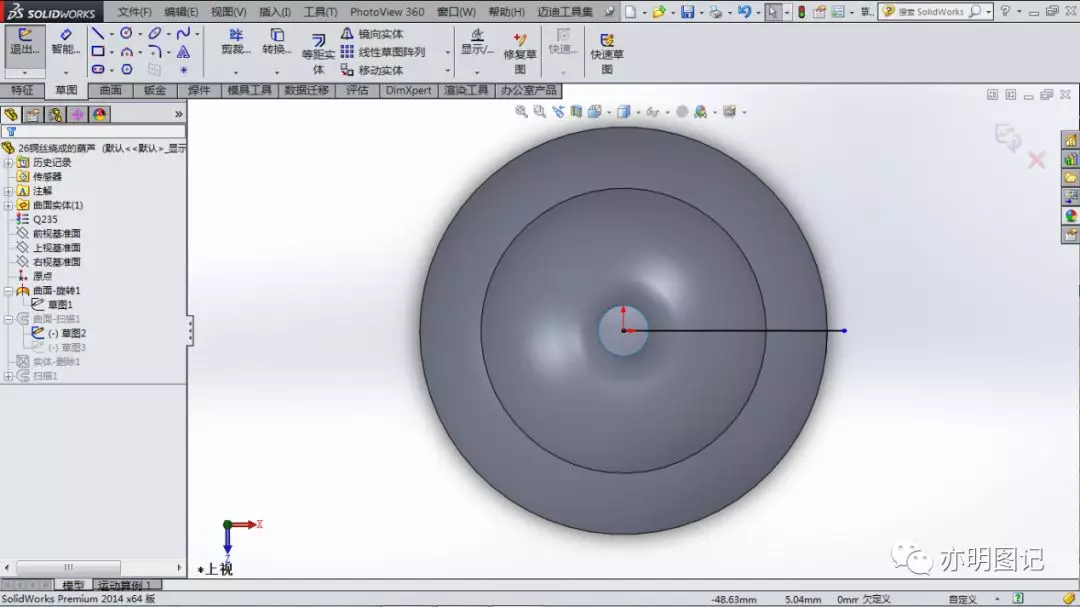Click 镜向实体 mirror entities
The image size is (1080, 607).
[x=373, y=33]
